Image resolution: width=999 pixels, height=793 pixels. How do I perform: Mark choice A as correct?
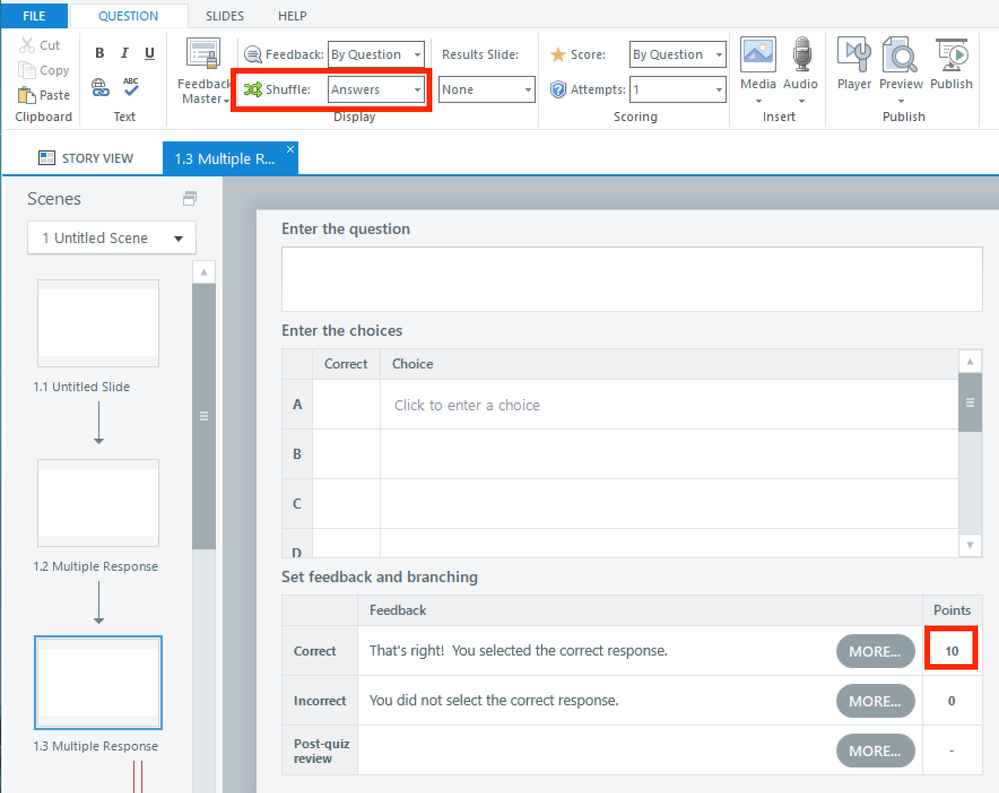point(346,405)
